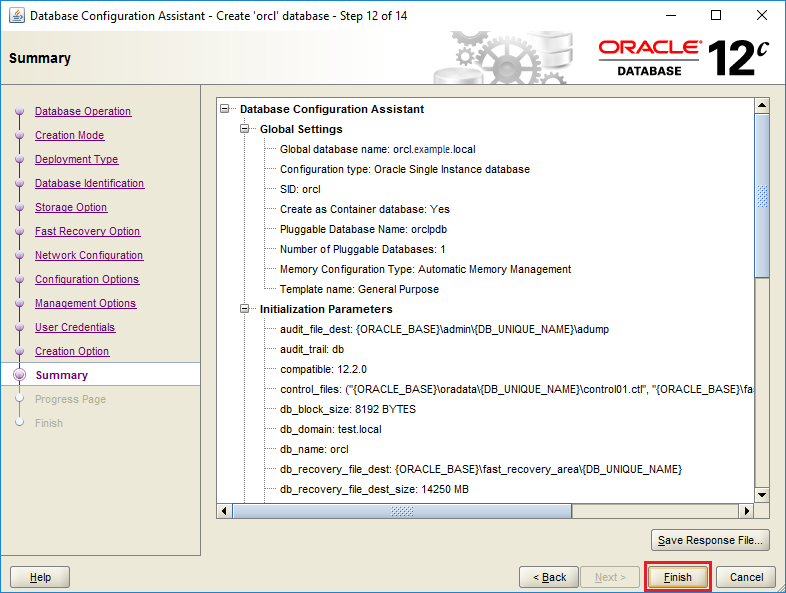786x593 pixels.
Task: Go to Creation Mode step
Action: point(70,135)
